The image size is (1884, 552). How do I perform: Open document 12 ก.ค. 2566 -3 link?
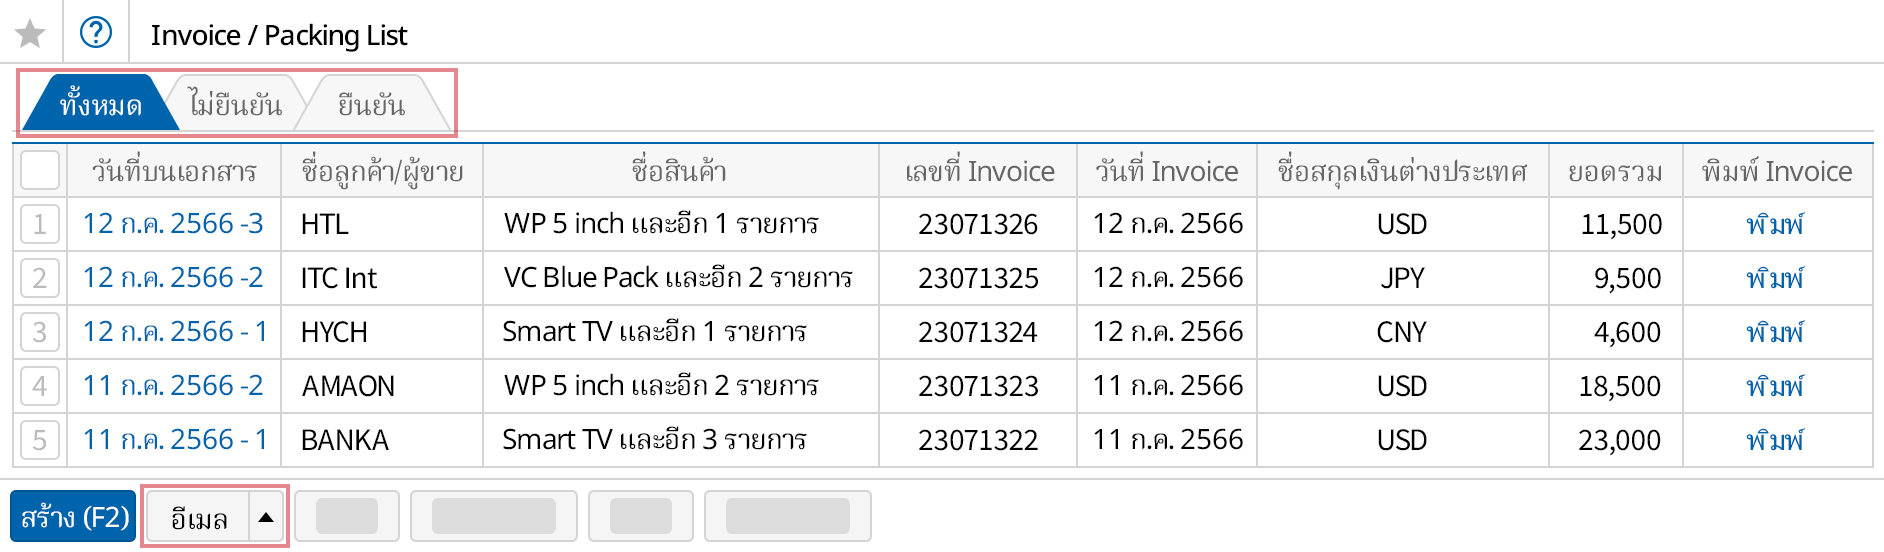pyautogui.click(x=172, y=224)
